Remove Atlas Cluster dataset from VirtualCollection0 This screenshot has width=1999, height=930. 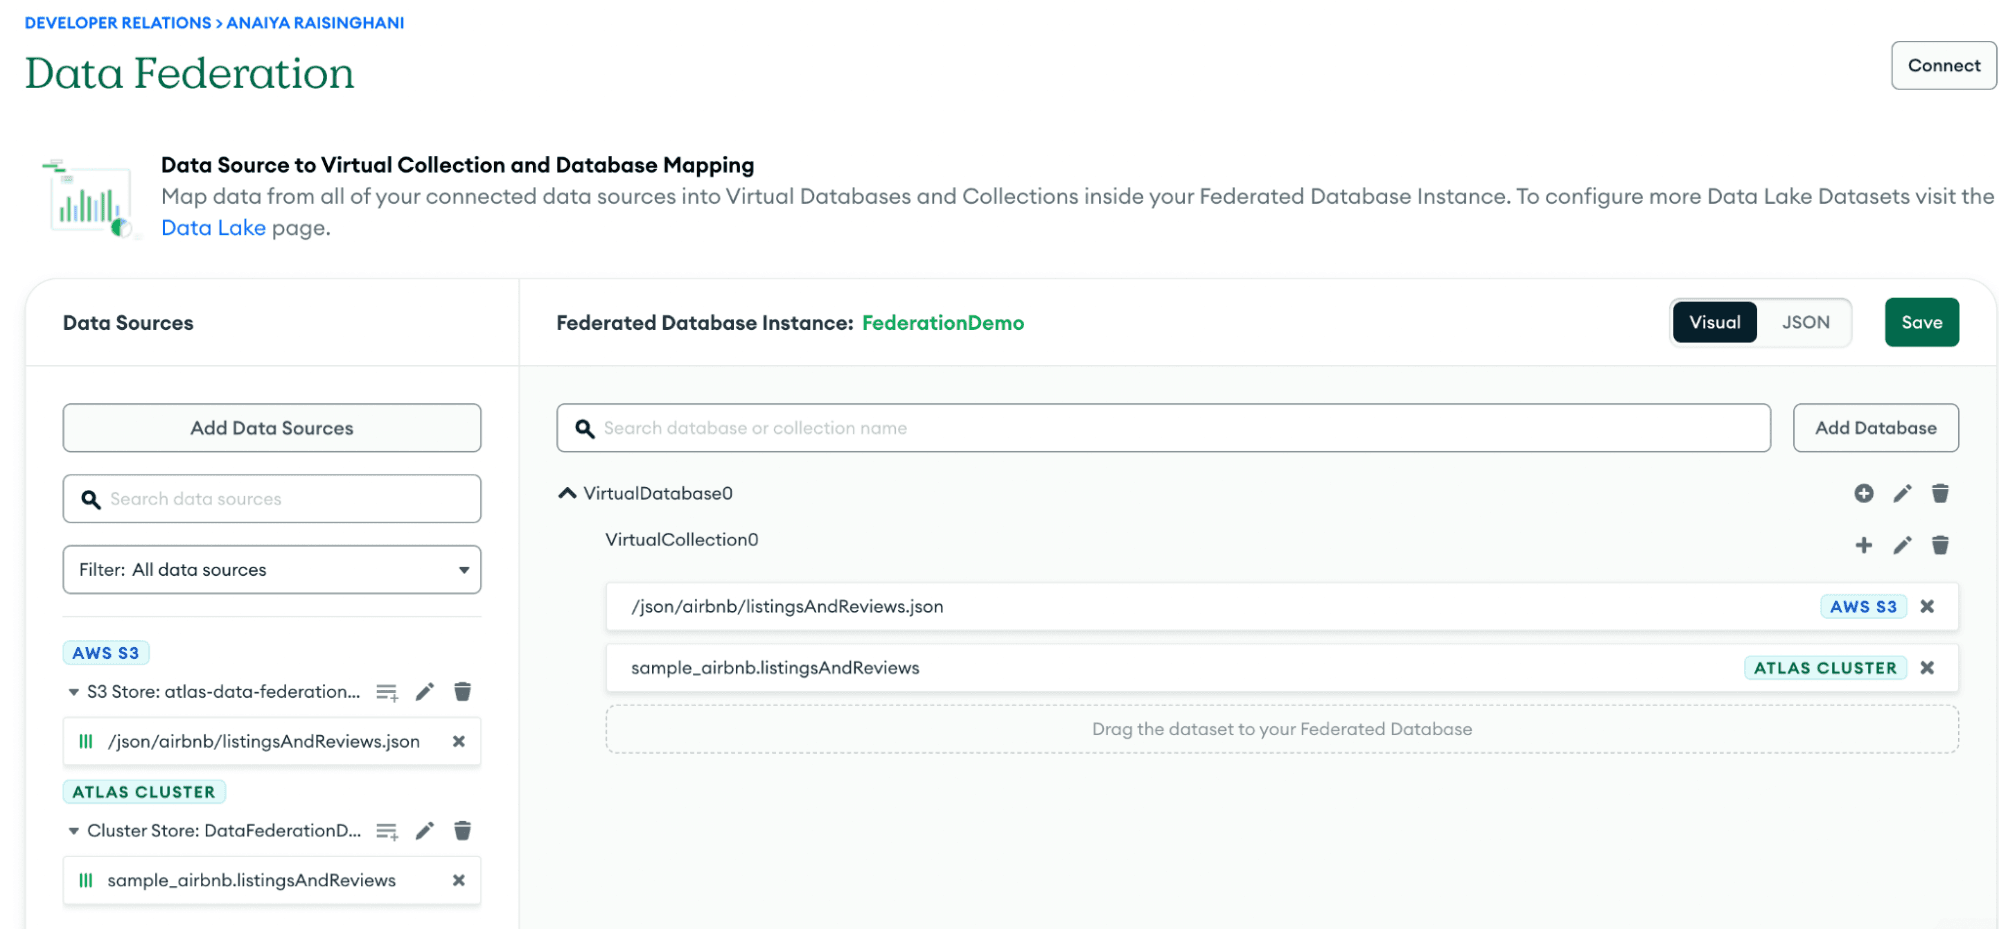coord(1927,668)
